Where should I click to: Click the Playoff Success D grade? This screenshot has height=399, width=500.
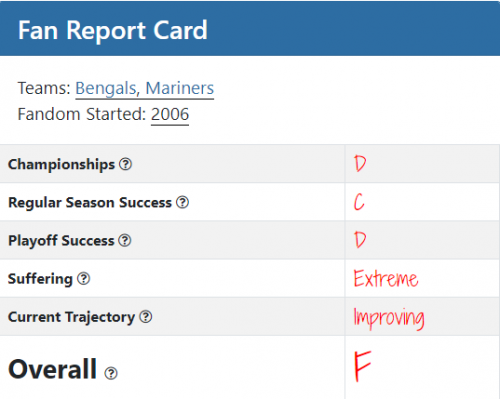[360, 240]
